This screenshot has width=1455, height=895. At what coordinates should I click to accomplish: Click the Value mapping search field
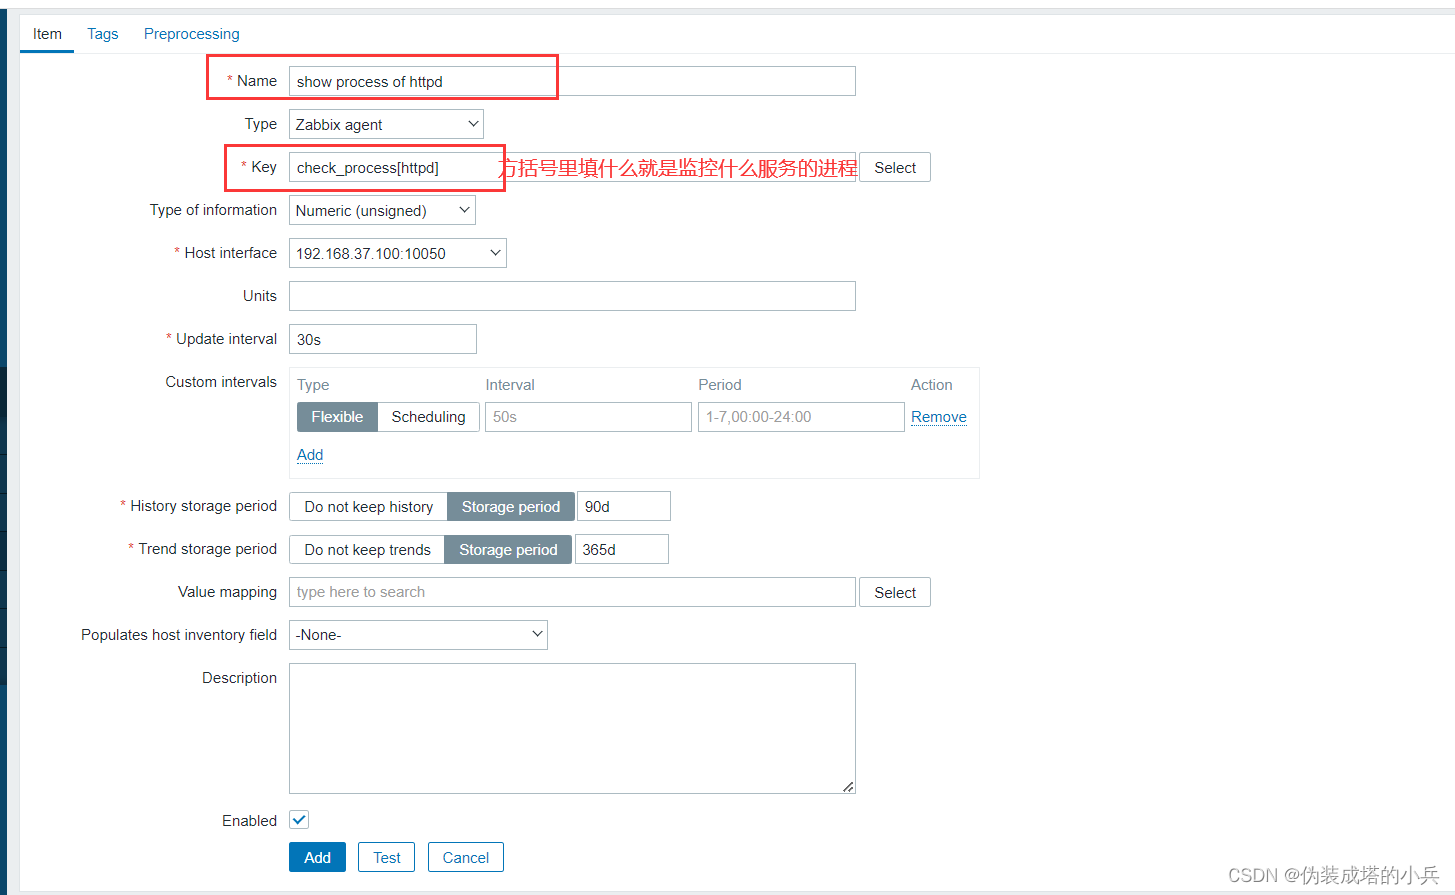tap(572, 592)
